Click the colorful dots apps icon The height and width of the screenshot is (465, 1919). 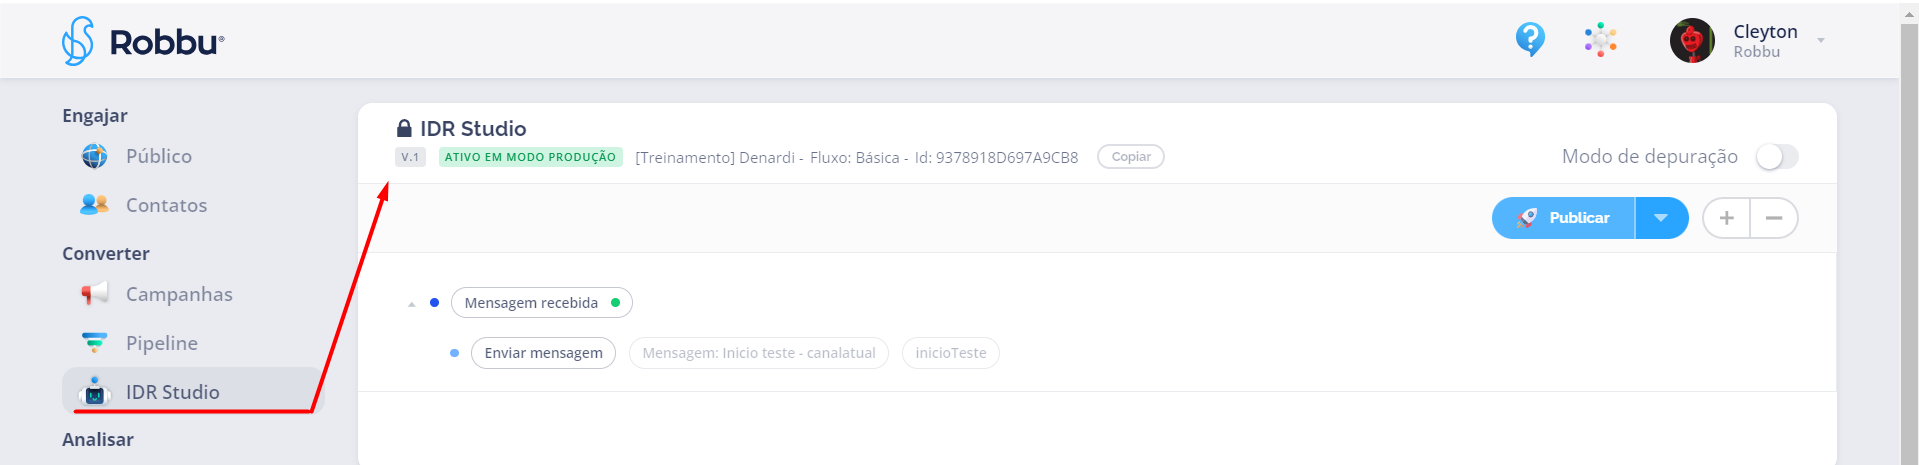coord(1600,40)
